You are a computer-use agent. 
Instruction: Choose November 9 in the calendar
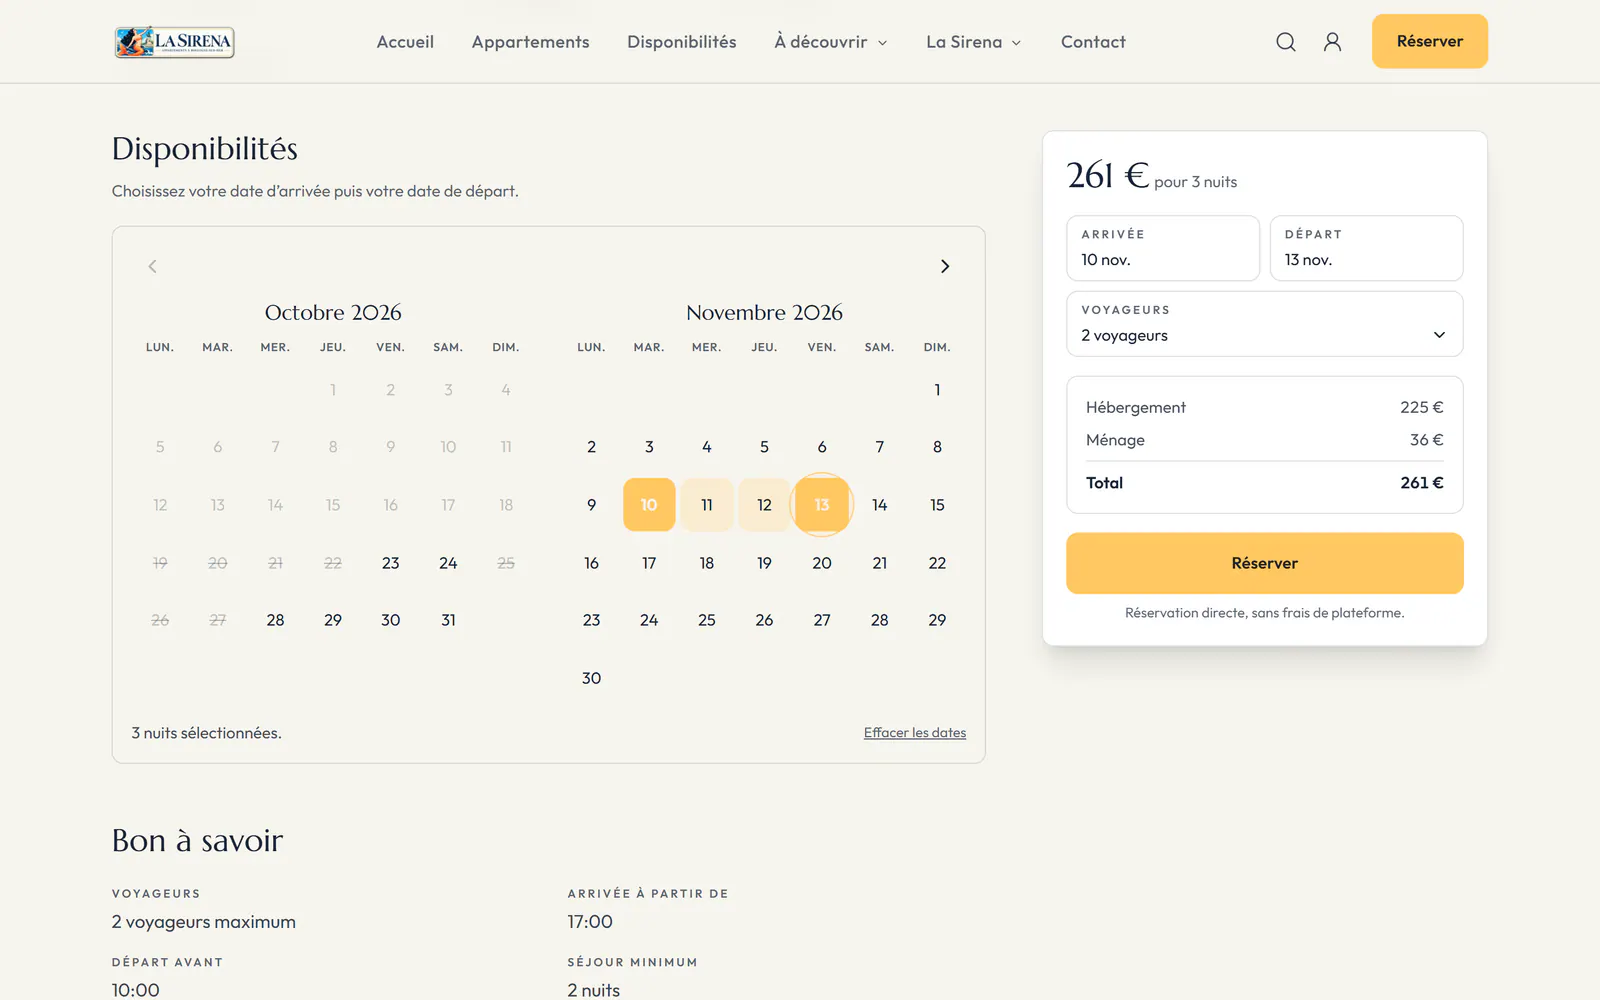(592, 505)
